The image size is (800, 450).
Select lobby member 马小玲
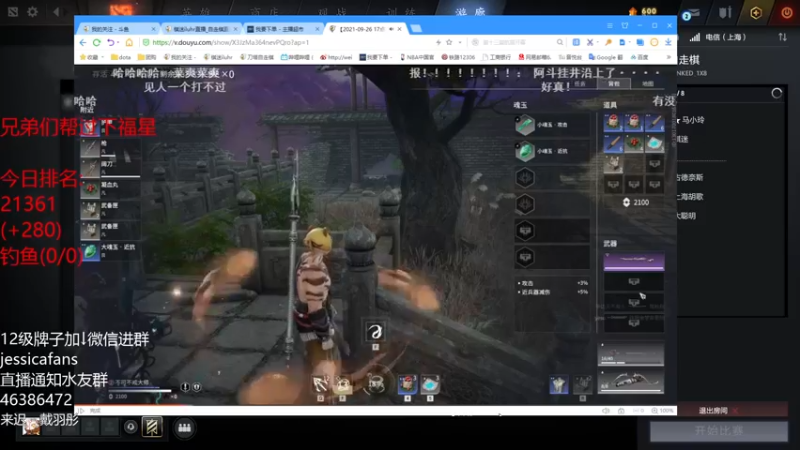(x=693, y=120)
